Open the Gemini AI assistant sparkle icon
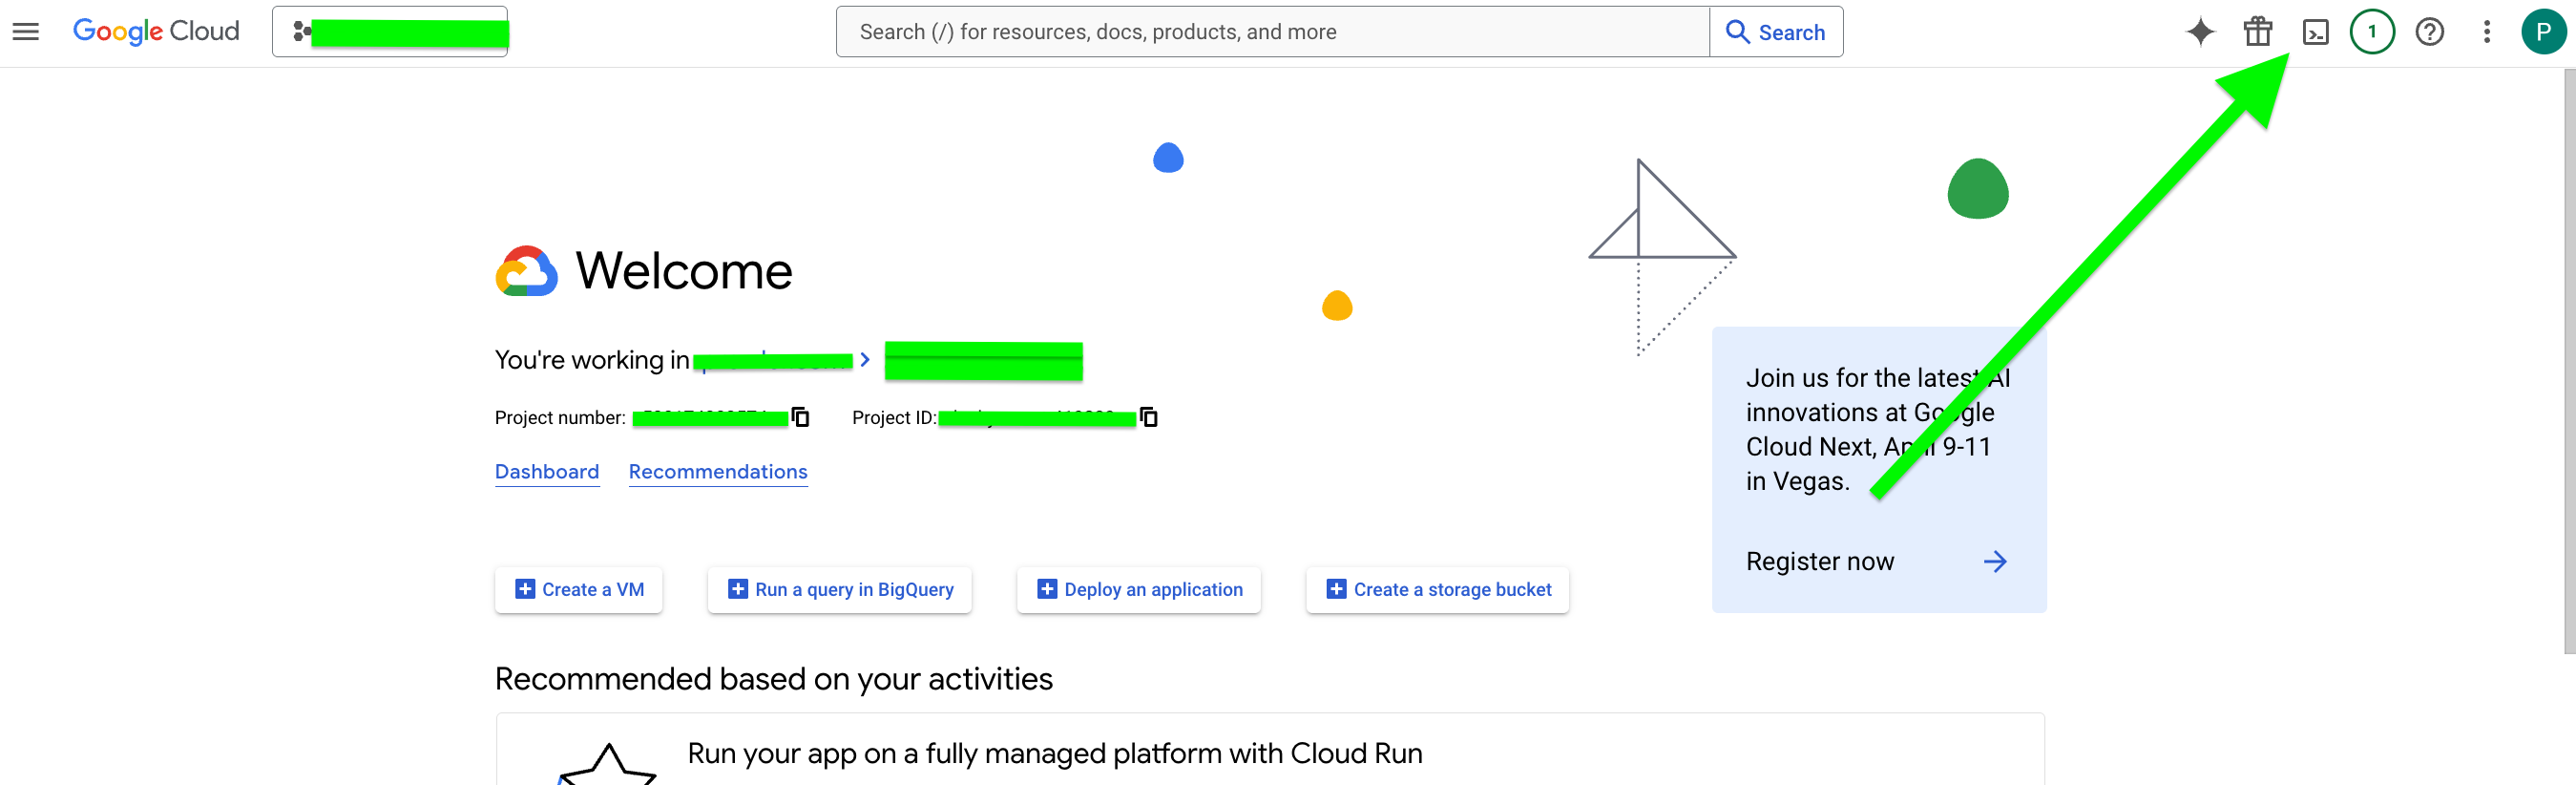Viewport: 2576px width, 785px height. coord(2200,32)
